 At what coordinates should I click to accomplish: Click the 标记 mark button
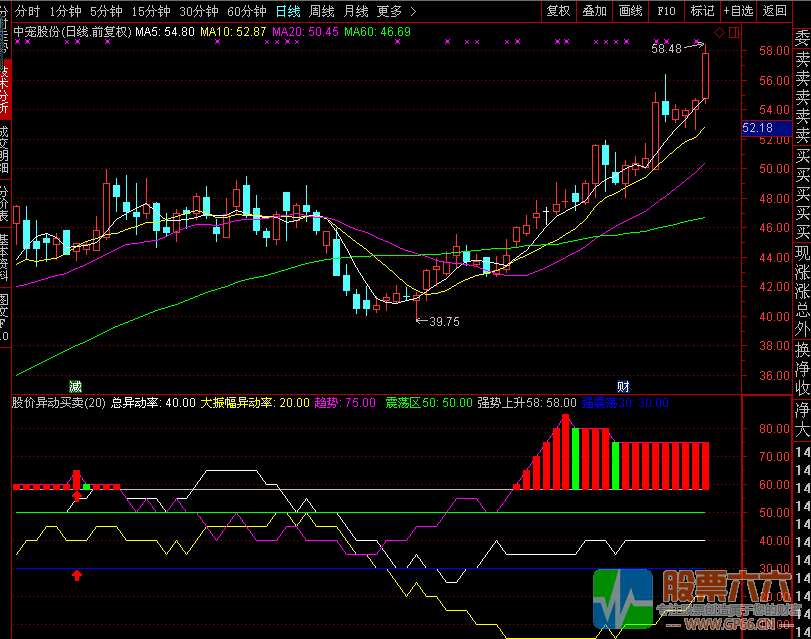pyautogui.click(x=702, y=11)
